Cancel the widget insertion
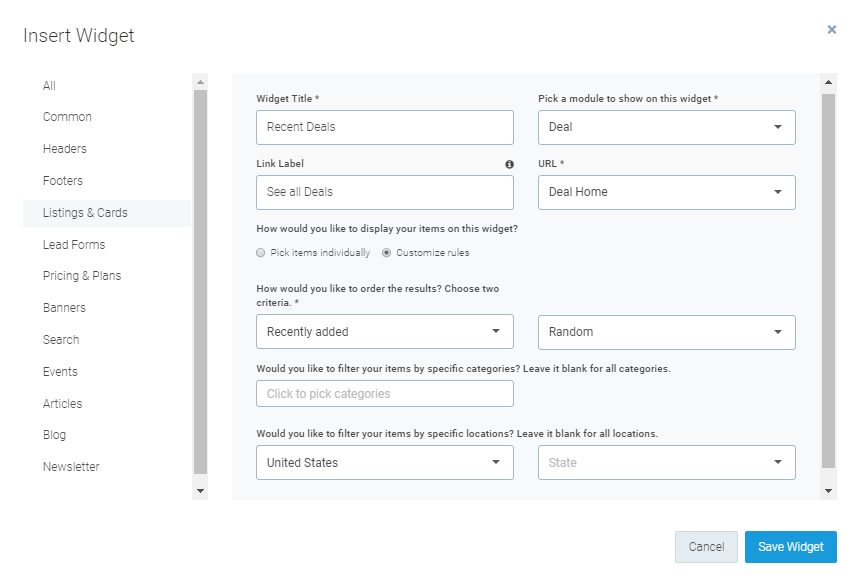Image resolution: width=857 pixels, height=585 pixels. [x=706, y=547]
